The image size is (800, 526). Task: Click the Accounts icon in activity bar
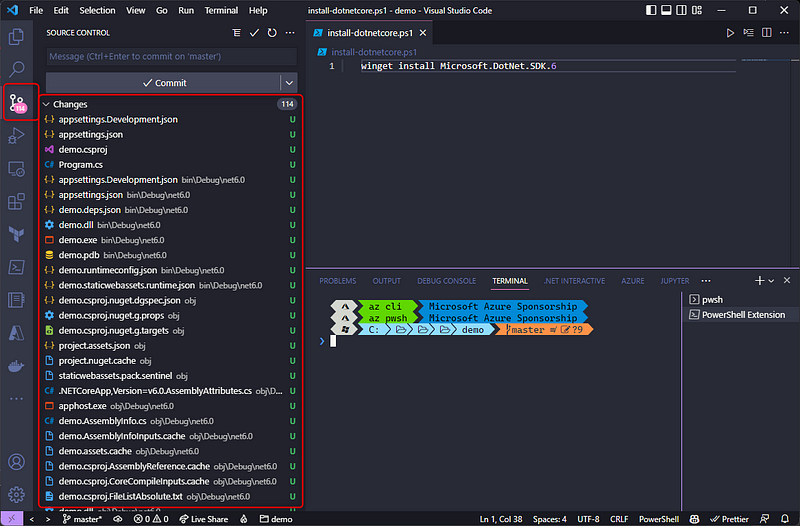(x=16, y=462)
